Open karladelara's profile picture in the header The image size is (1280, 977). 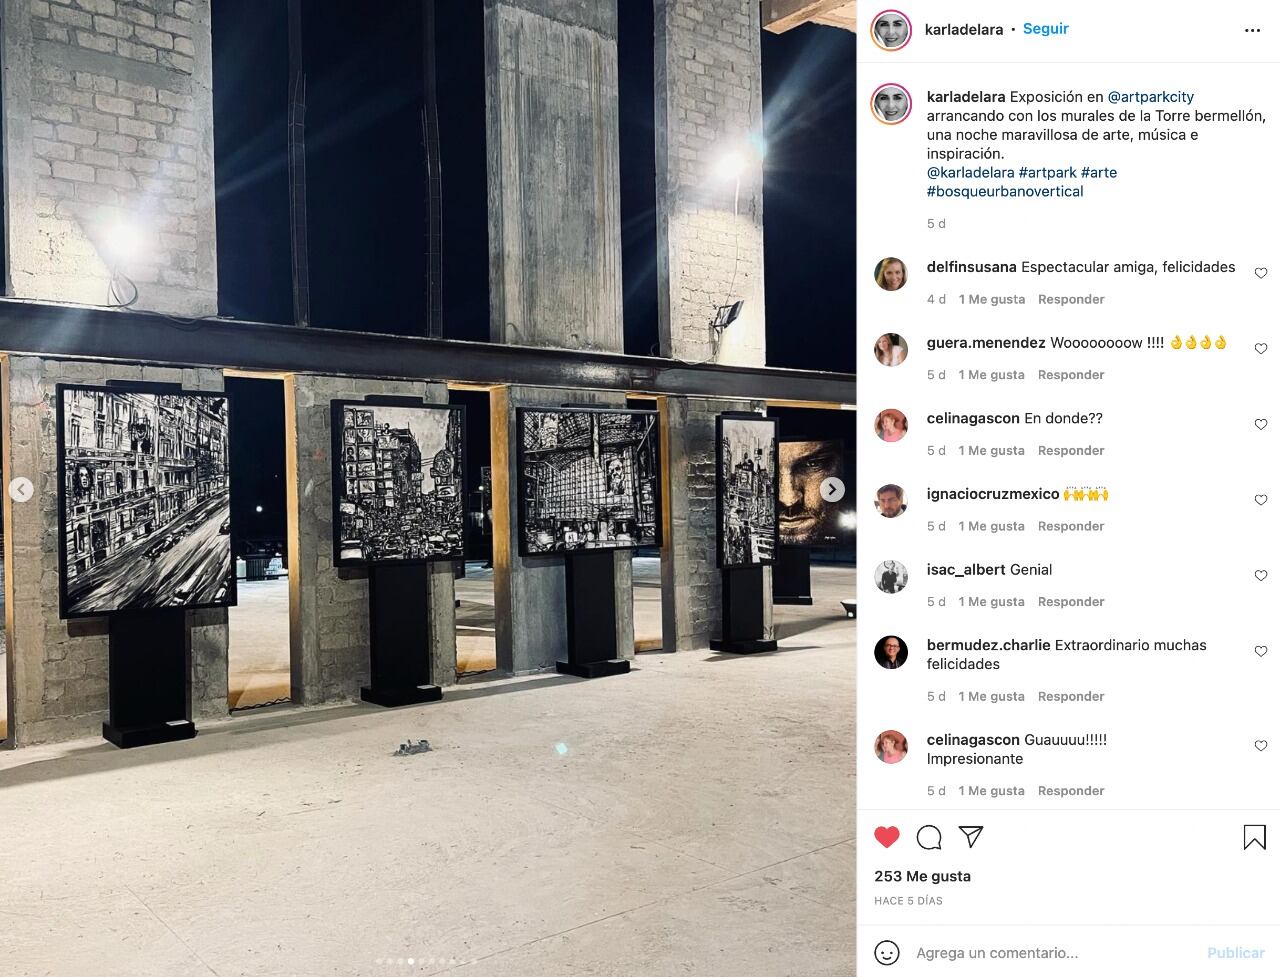pyautogui.click(x=891, y=30)
